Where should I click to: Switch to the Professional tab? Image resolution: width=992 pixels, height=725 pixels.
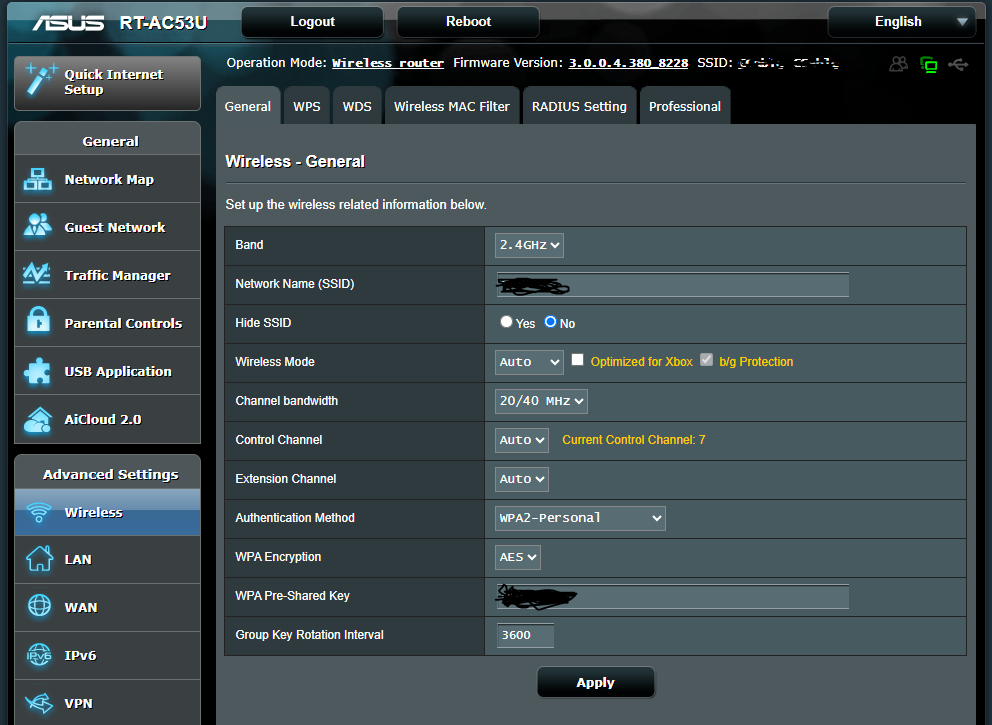[684, 107]
